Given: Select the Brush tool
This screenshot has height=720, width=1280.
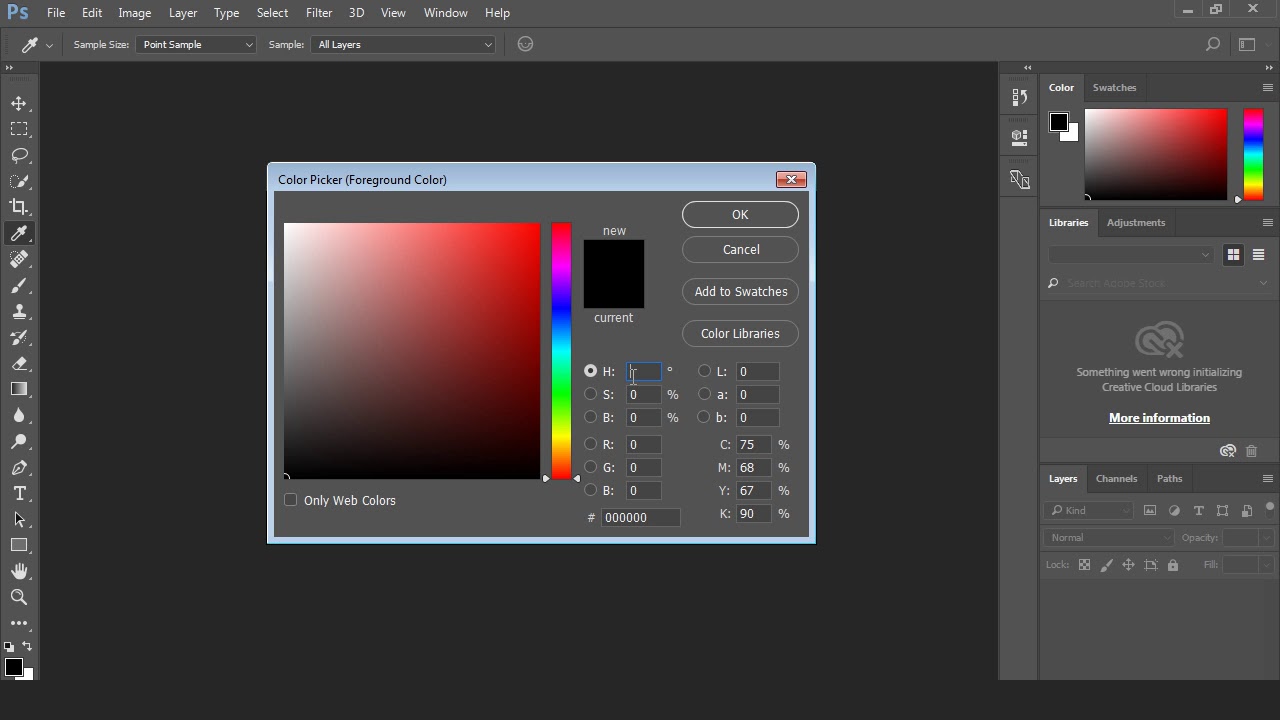Looking at the screenshot, I should click(19, 285).
